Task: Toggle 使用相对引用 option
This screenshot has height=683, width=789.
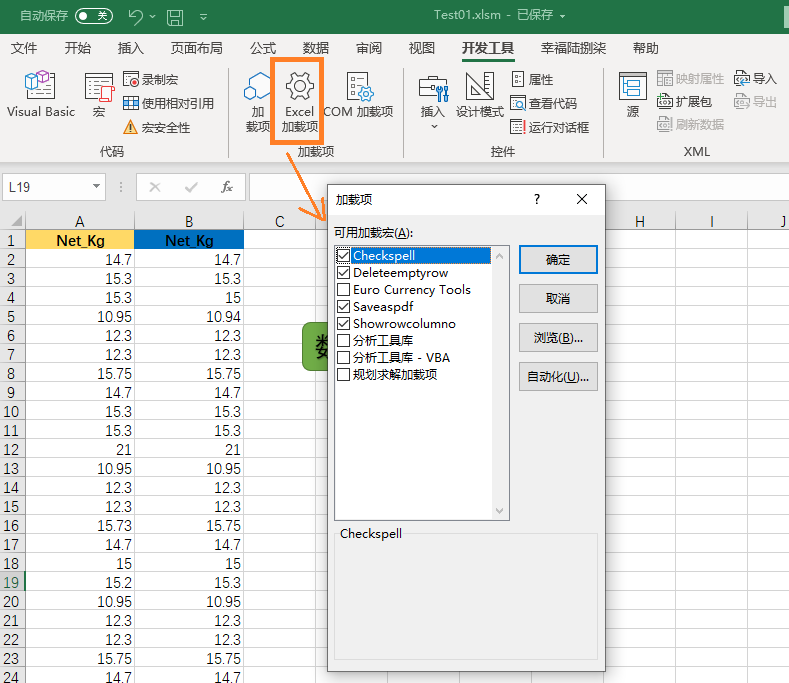Action: pyautogui.click(x=169, y=103)
